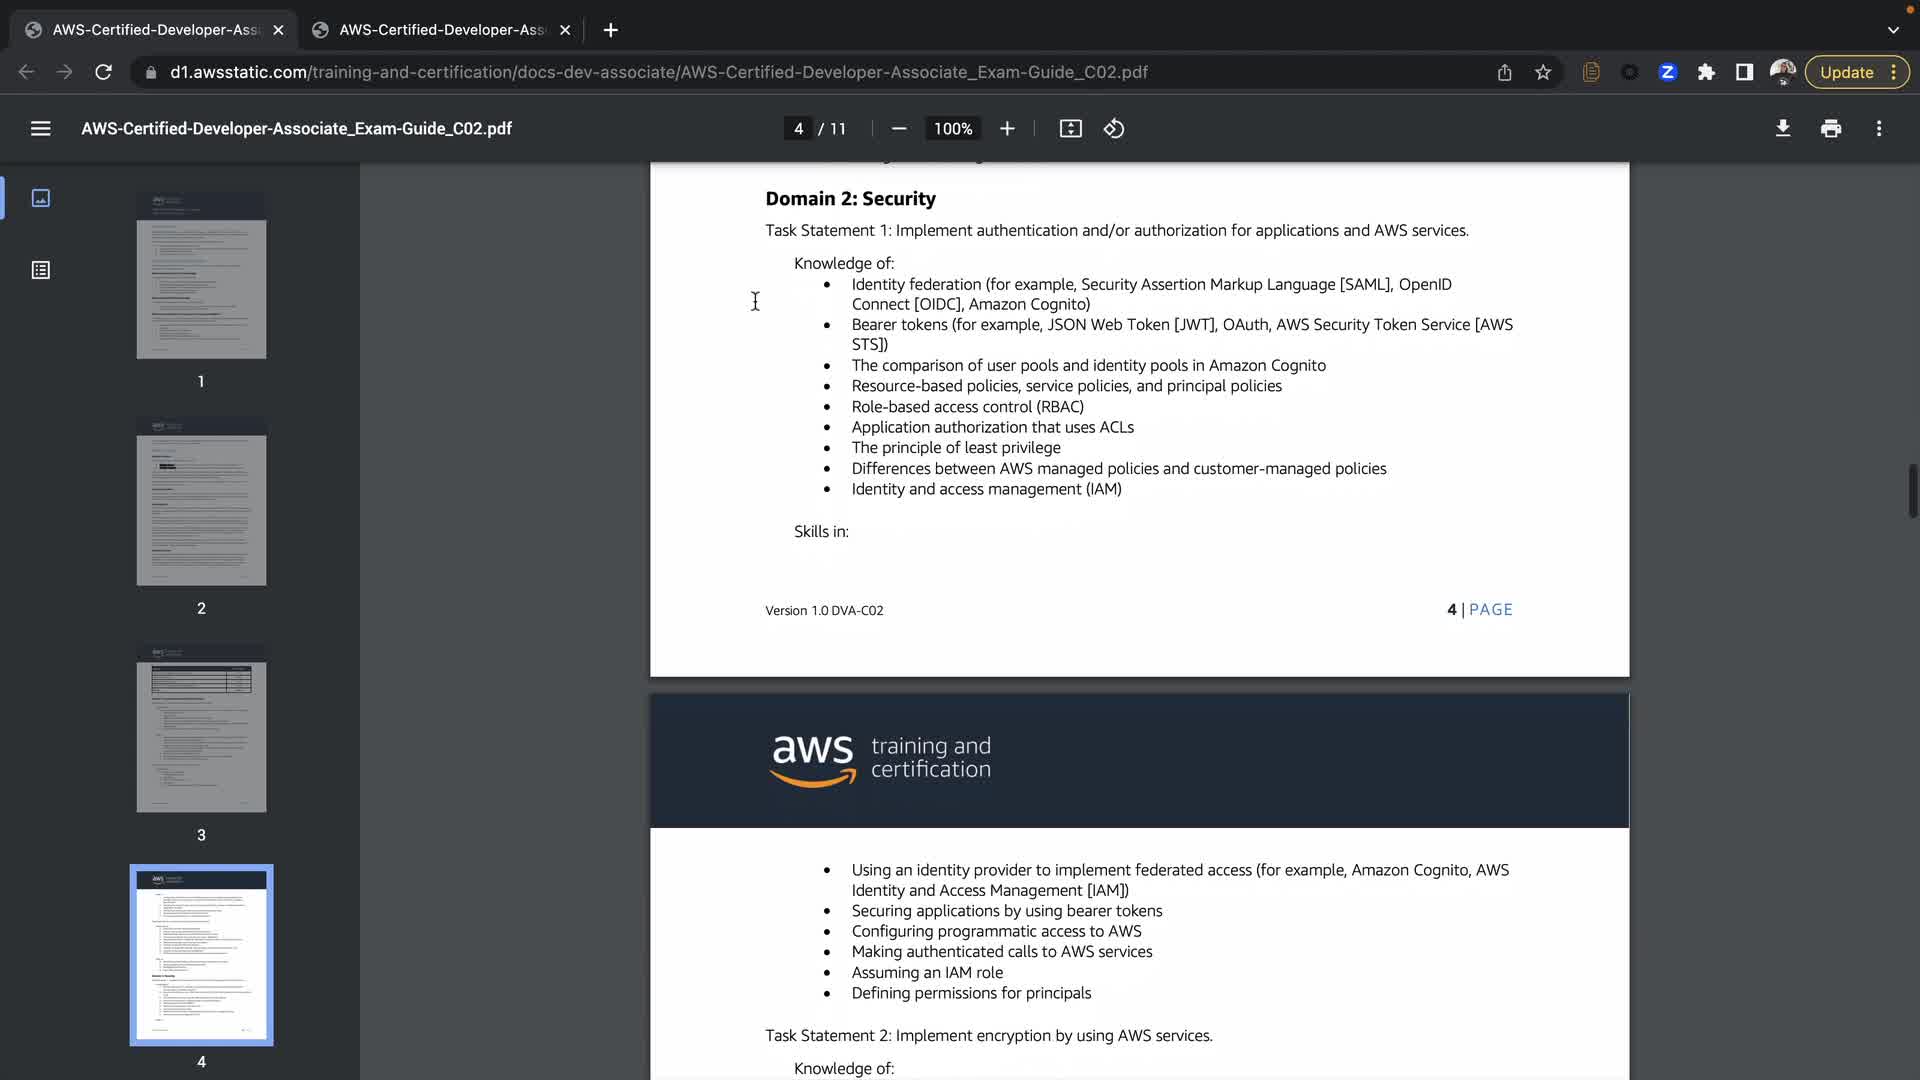The width and height of the screenshot is (1920, 1080).
Task: Show page thumbnails view
Action: pos(41,198)
